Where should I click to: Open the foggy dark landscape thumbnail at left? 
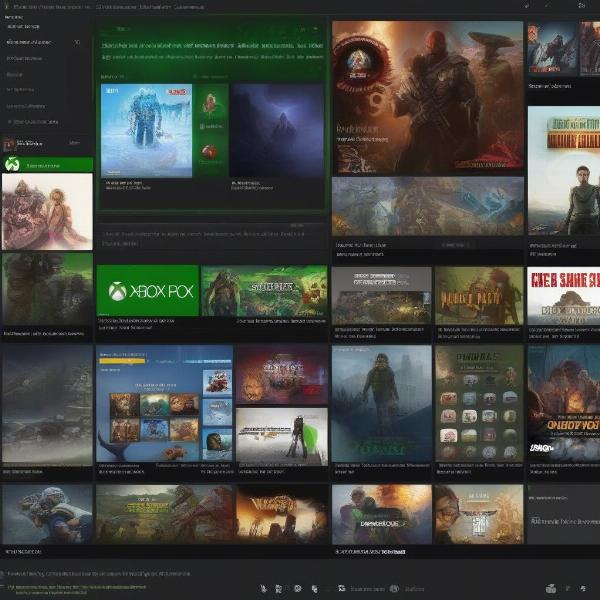tap(47, 406)
